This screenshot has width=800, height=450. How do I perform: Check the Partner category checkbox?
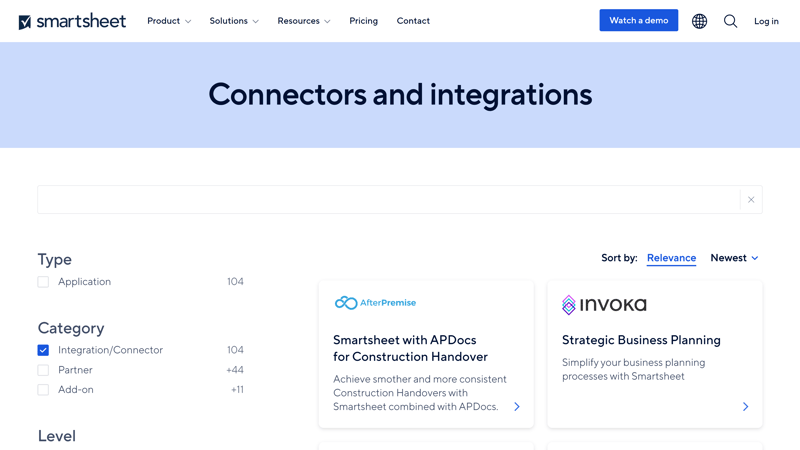(43, 370)
